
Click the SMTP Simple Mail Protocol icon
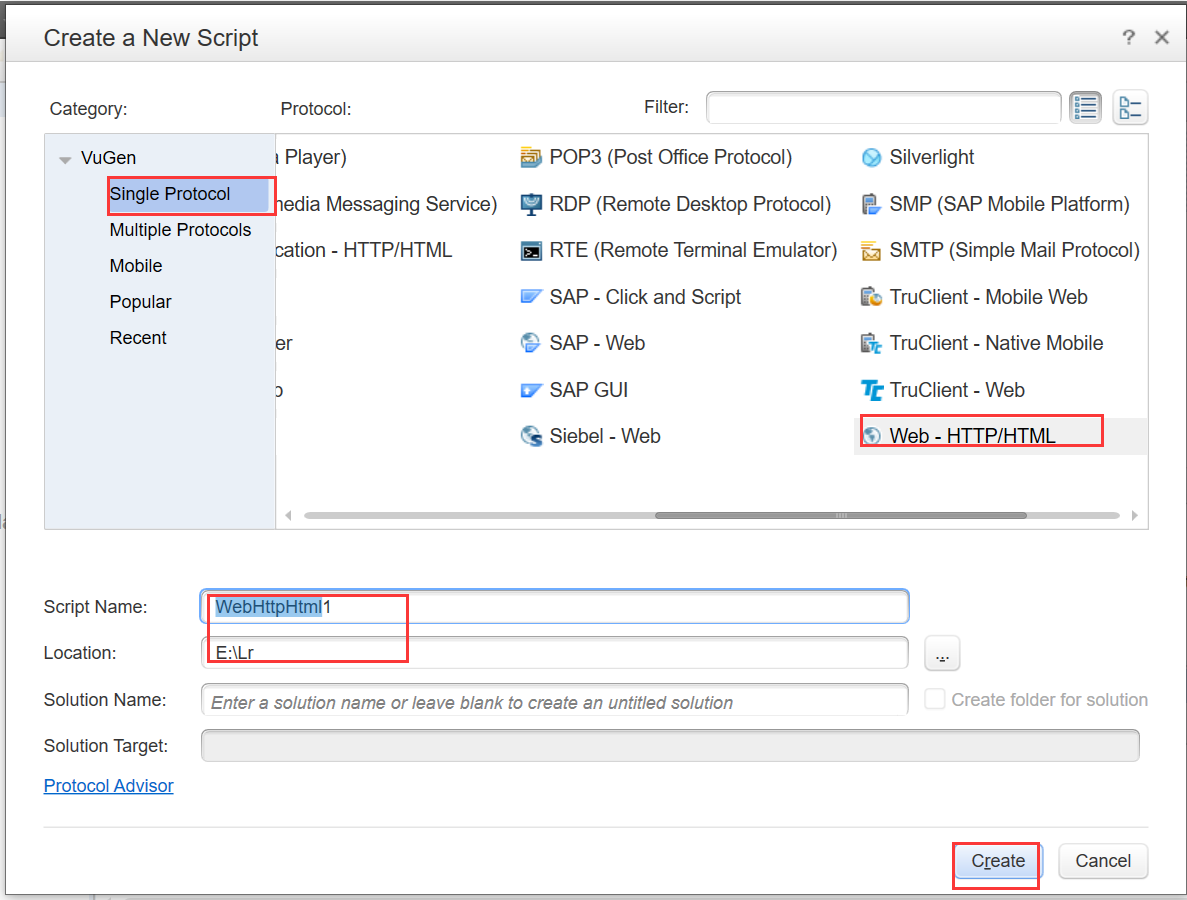point(872,251)
